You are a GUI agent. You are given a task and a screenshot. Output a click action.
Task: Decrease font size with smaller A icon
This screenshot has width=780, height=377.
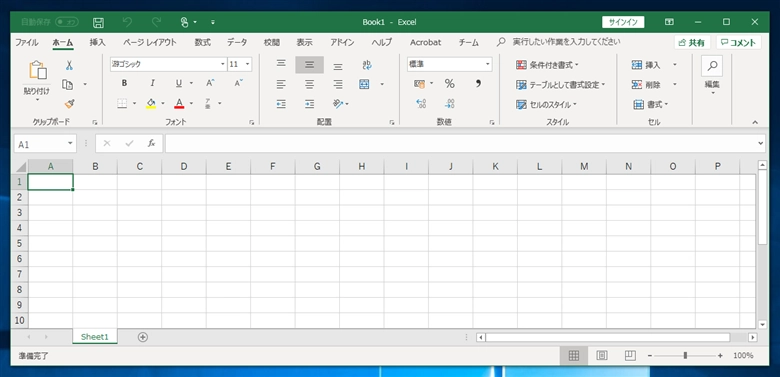[x=238, y=83]
